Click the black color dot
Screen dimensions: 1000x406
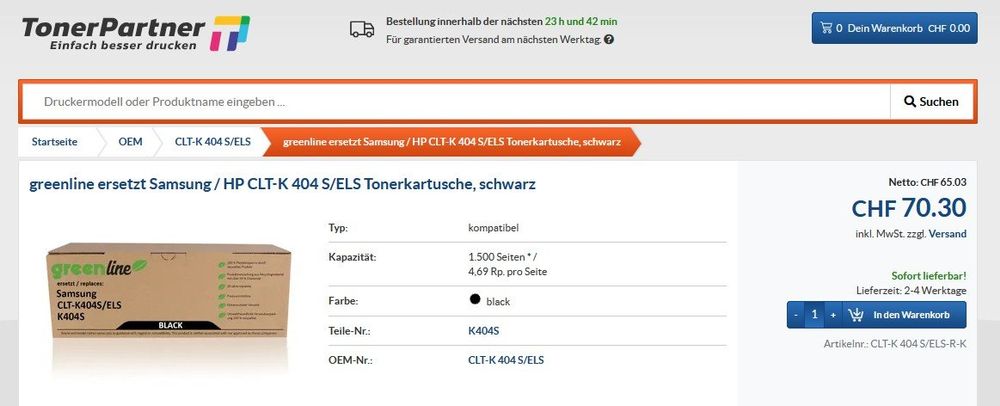[473, 299]
